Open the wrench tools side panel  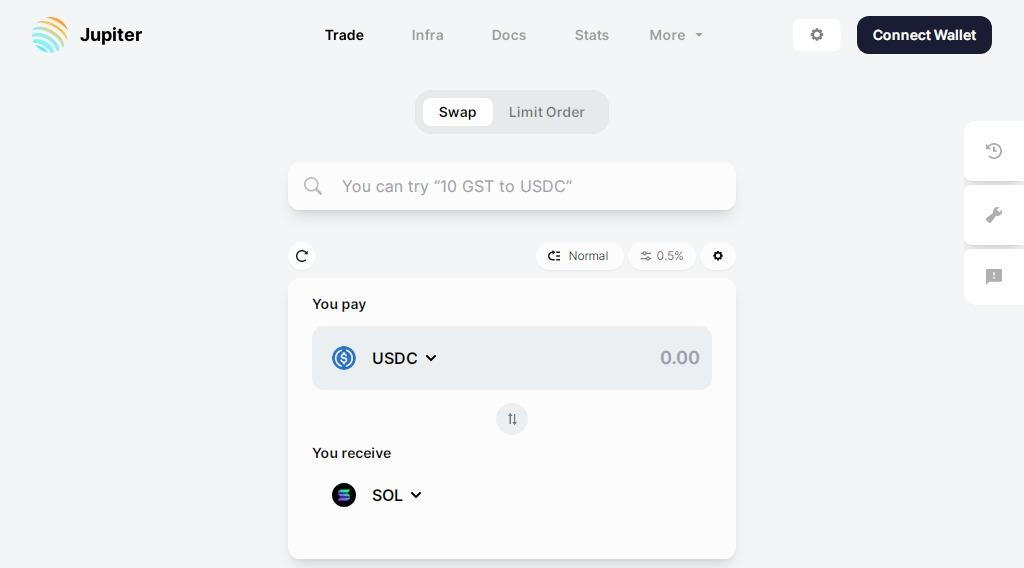point(994,215)
